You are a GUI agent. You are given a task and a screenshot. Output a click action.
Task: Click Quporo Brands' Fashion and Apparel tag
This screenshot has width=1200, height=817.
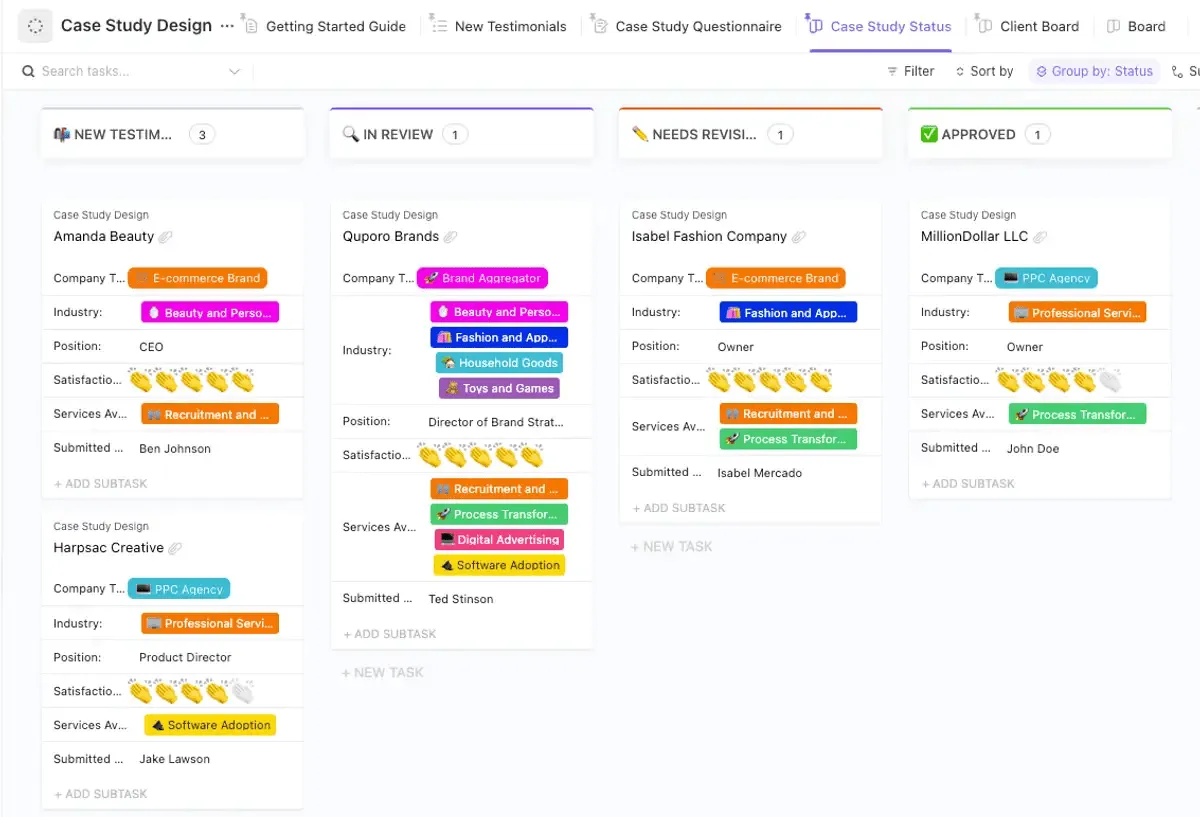pos(499,337)
